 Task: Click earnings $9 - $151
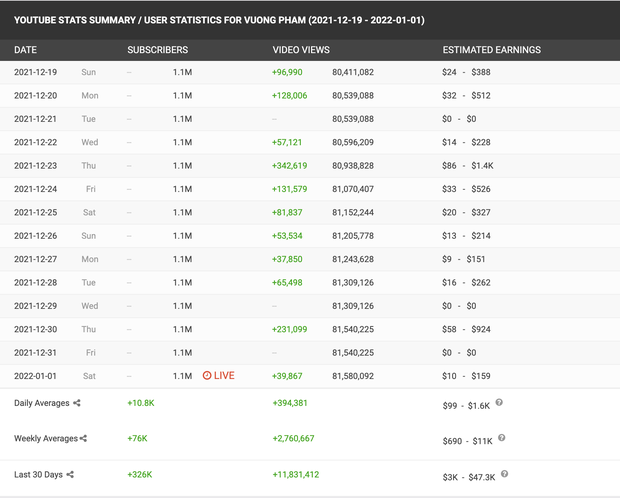tap(463, 259)
